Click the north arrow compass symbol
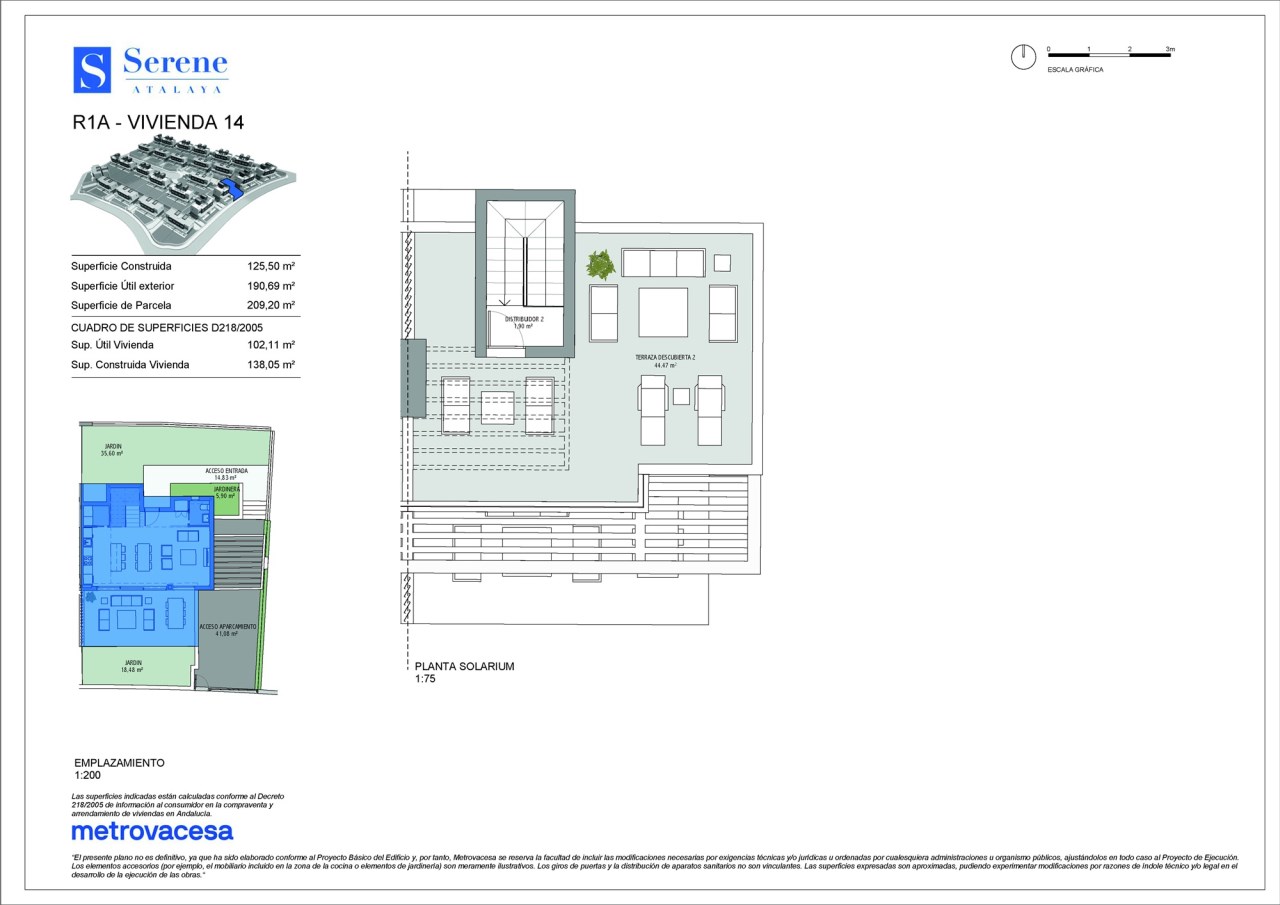Screen dimensions: 1280x905 pos(1023,58)
